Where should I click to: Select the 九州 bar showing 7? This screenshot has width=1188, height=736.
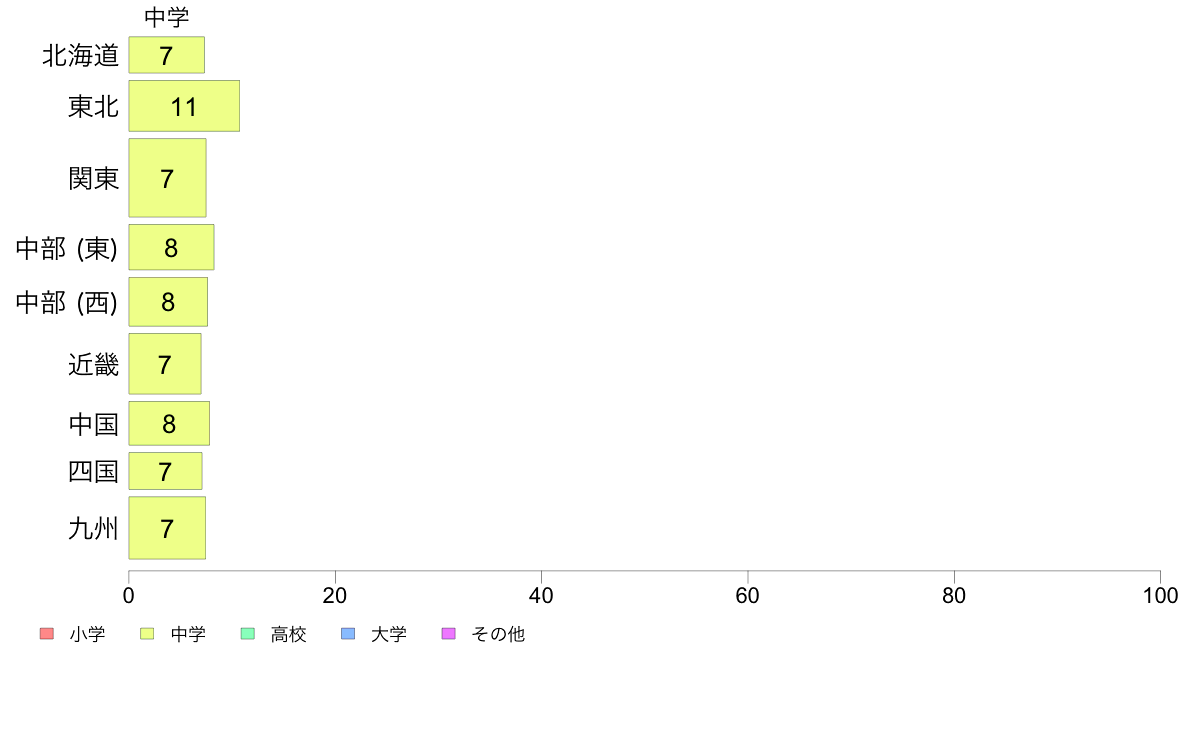click(x=167, y=528)
